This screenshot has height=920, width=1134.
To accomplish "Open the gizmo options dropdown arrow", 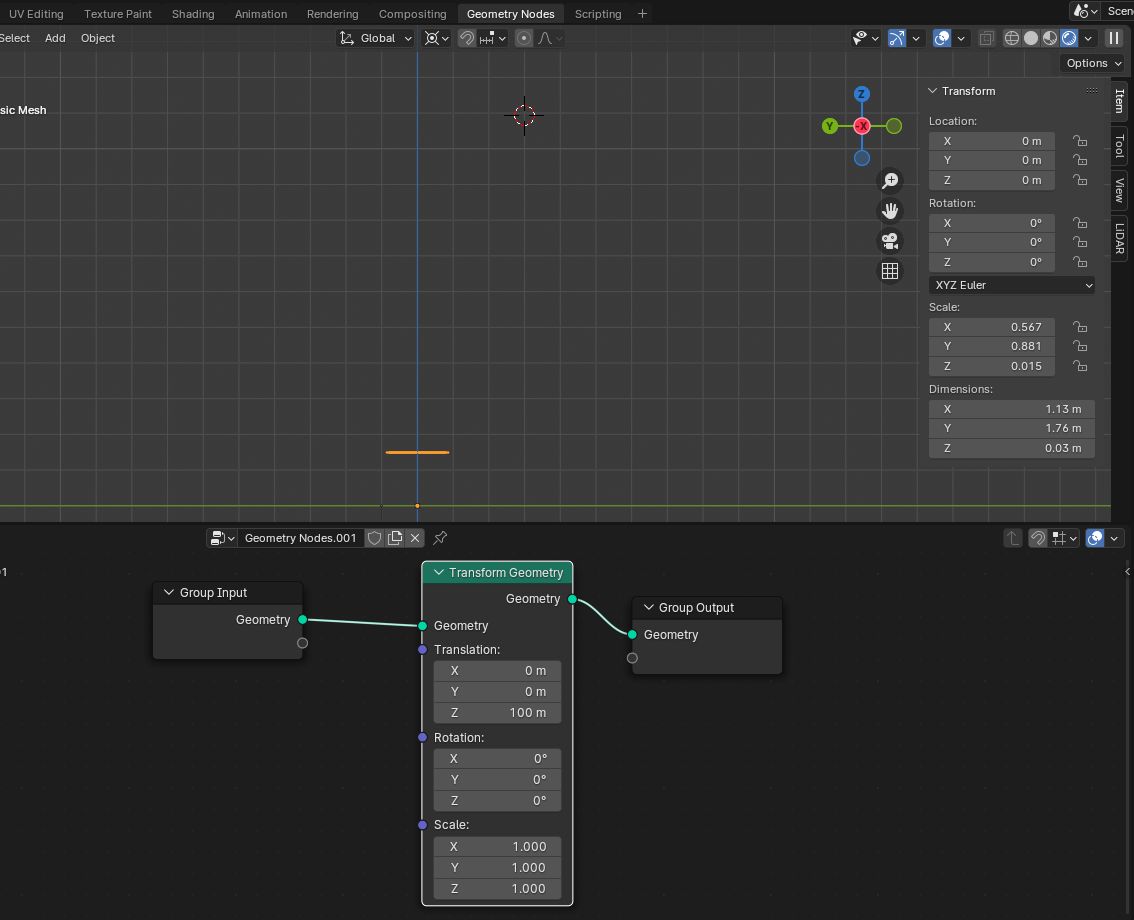I will click(x=916, y=38).
